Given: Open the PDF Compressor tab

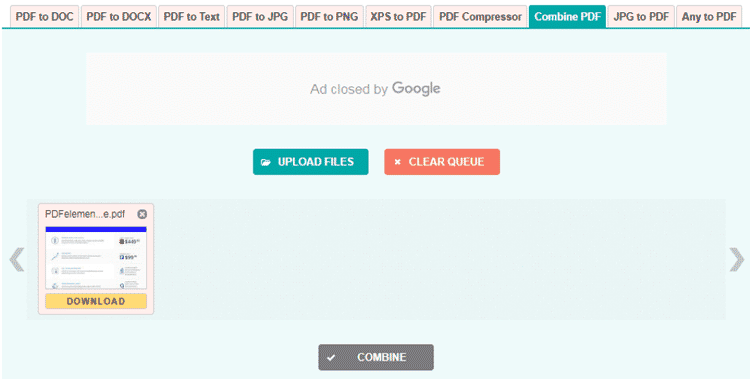Looking at the screenshot, I should [480, 17].
